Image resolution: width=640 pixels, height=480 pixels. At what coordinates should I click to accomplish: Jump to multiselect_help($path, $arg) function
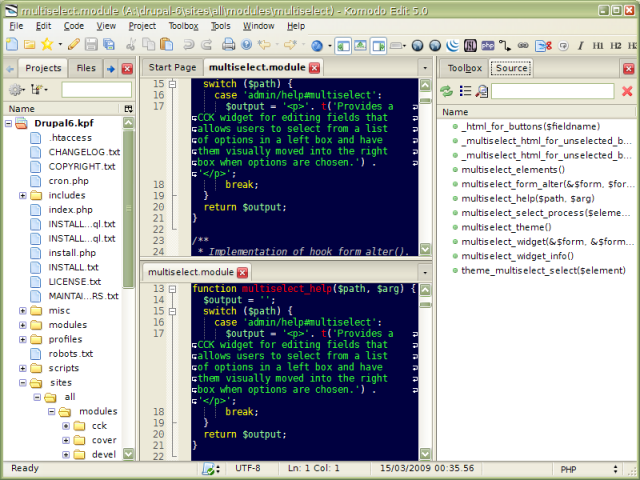pyautogui.click(x=527, y=198)
